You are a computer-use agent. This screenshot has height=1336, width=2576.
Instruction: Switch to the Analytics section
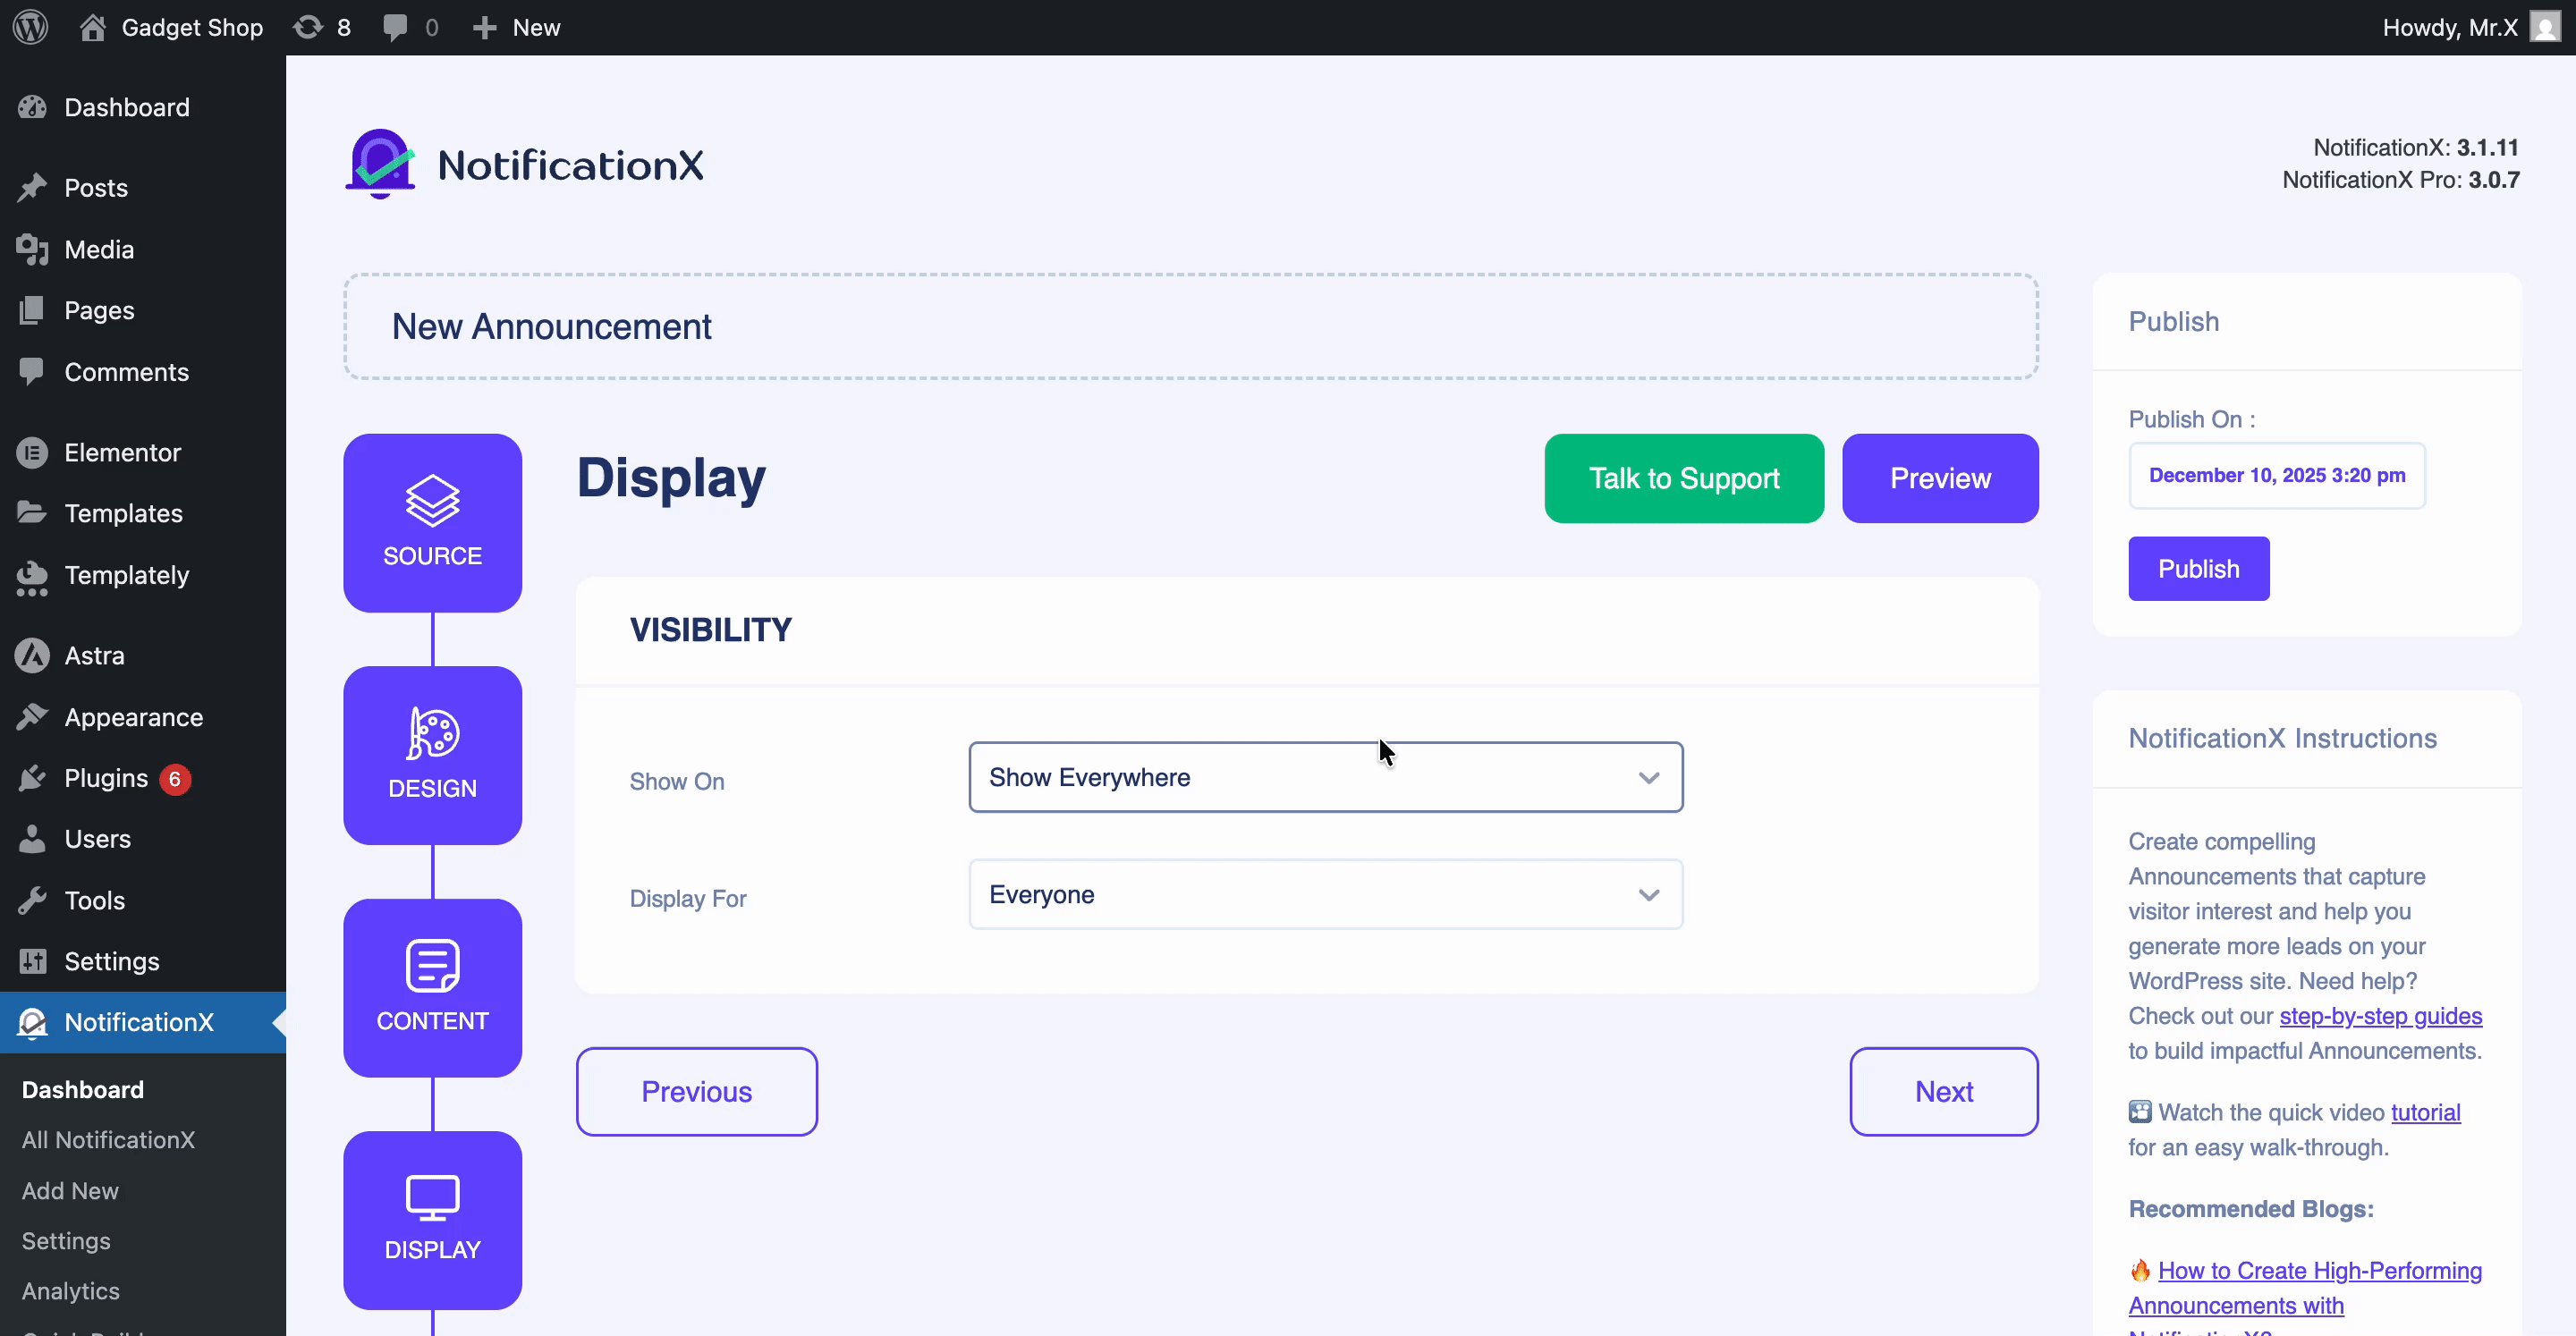tap(71, 1291)
